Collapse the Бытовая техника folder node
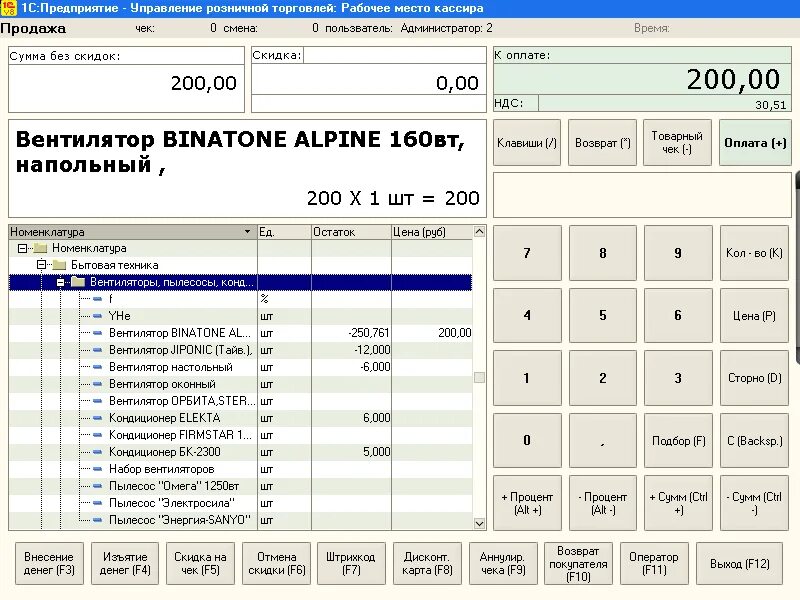 (x=41, y=265)
